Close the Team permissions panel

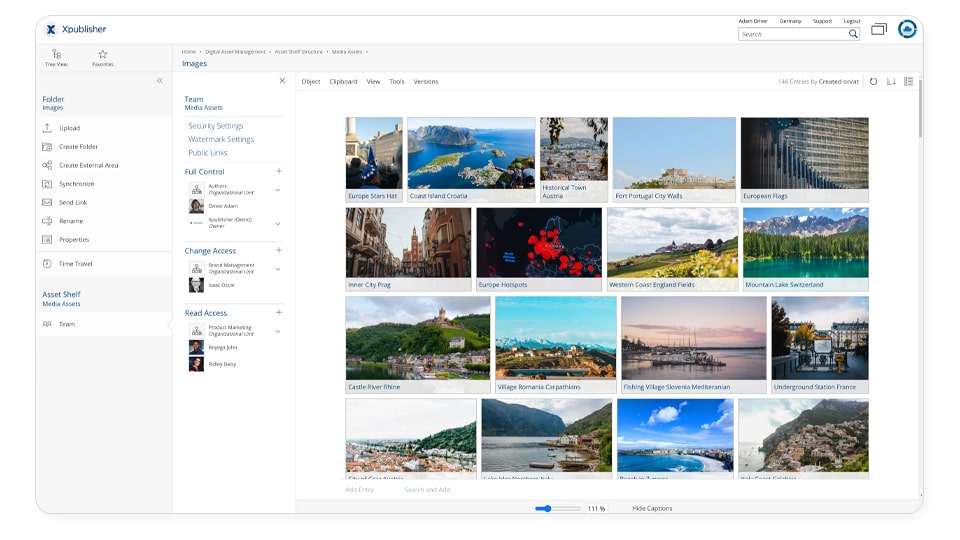(x=282, y=81)
